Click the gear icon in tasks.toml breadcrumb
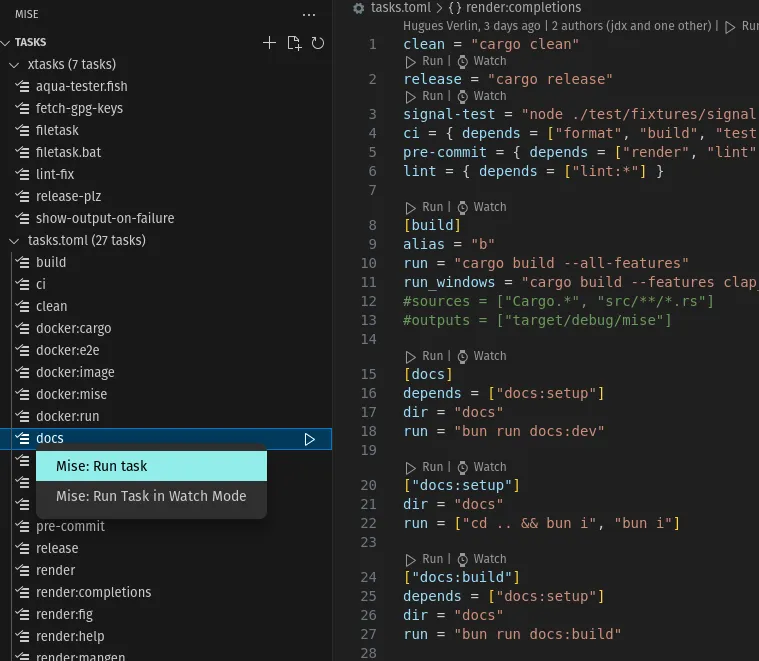 360,8
